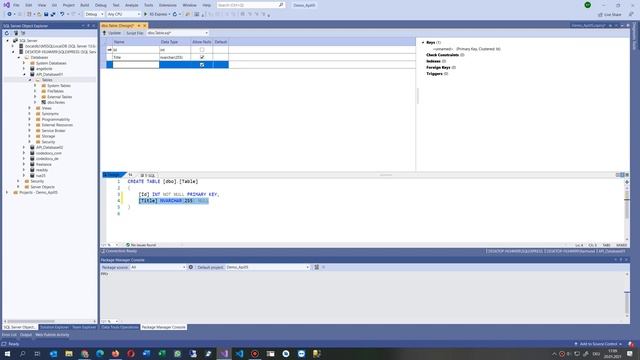The image size is (640, 360).
Task: Select the Programmability folder in the tree
Action: pyautogui.click(x=56, y=120)
